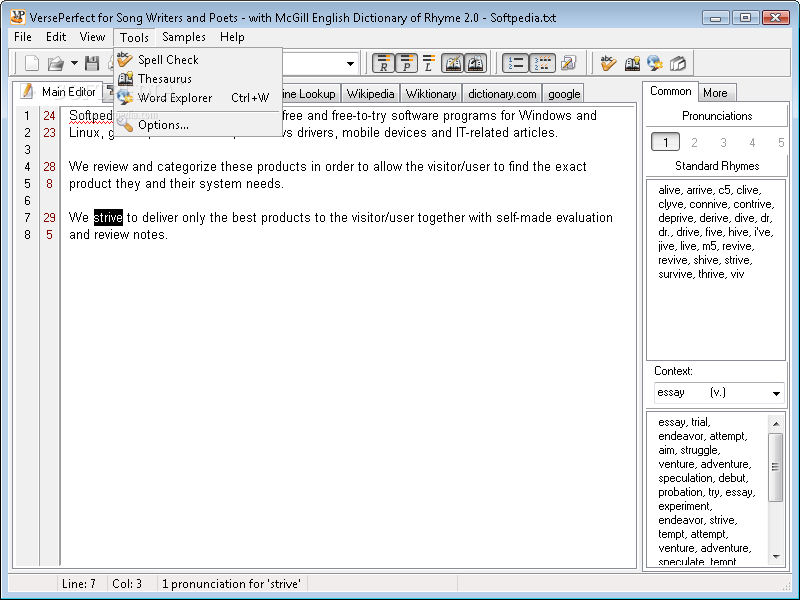
Task: Click 'Col: 3' in status bar
Action: [x=127, y=584]
